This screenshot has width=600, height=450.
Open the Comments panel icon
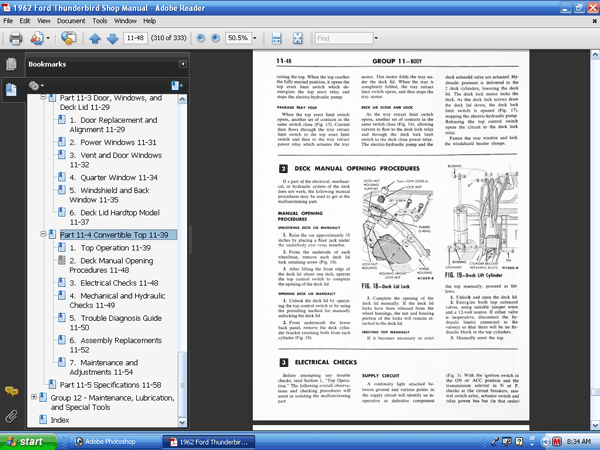[11, 391]
